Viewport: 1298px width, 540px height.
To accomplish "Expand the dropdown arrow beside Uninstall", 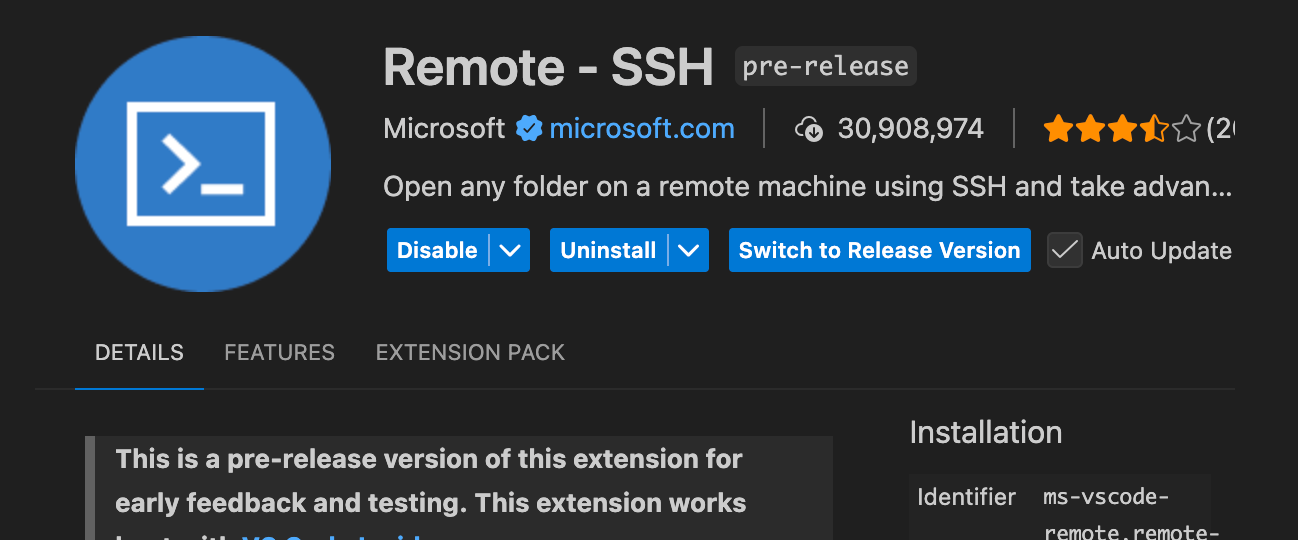I will 688,250.
